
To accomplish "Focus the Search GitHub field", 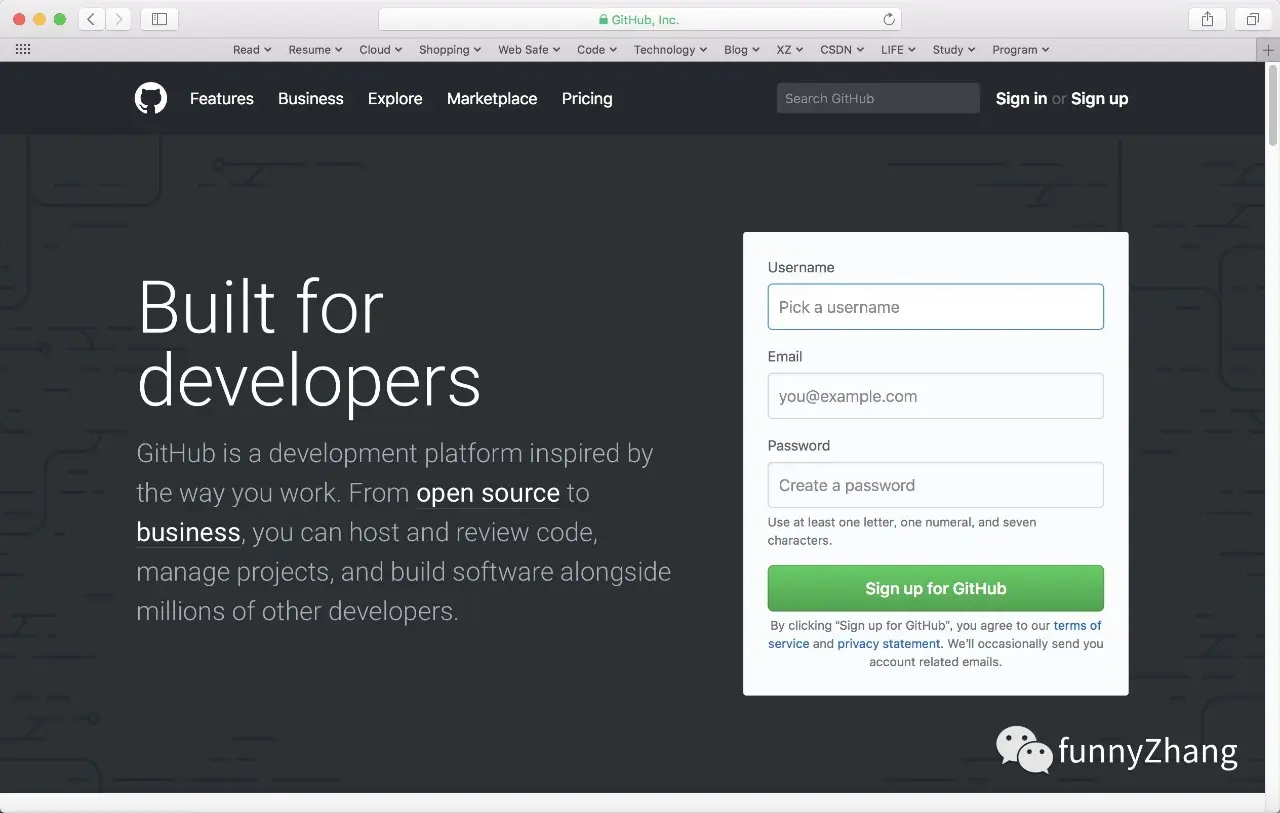I will (x=878, y=98).
